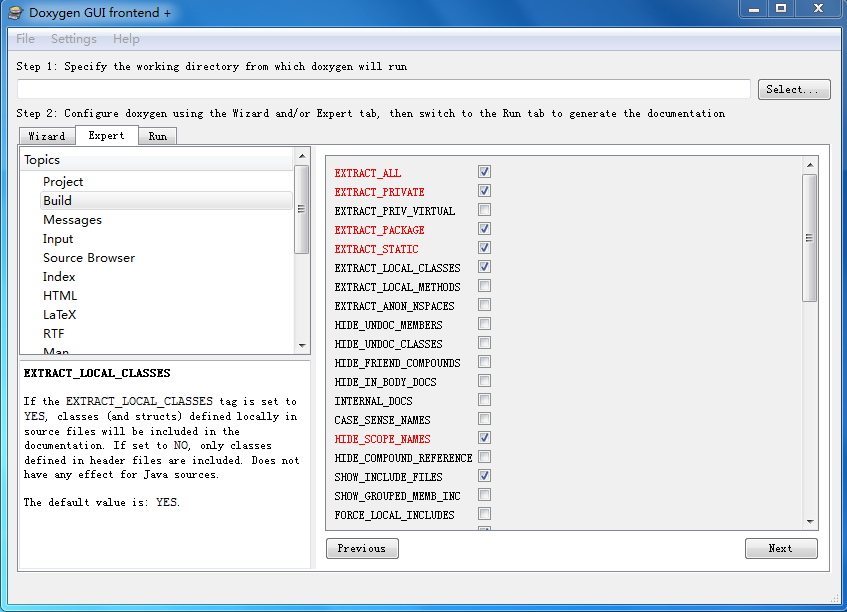Switch to the Expert tab

pyautogui.click(x=106, y=135)
